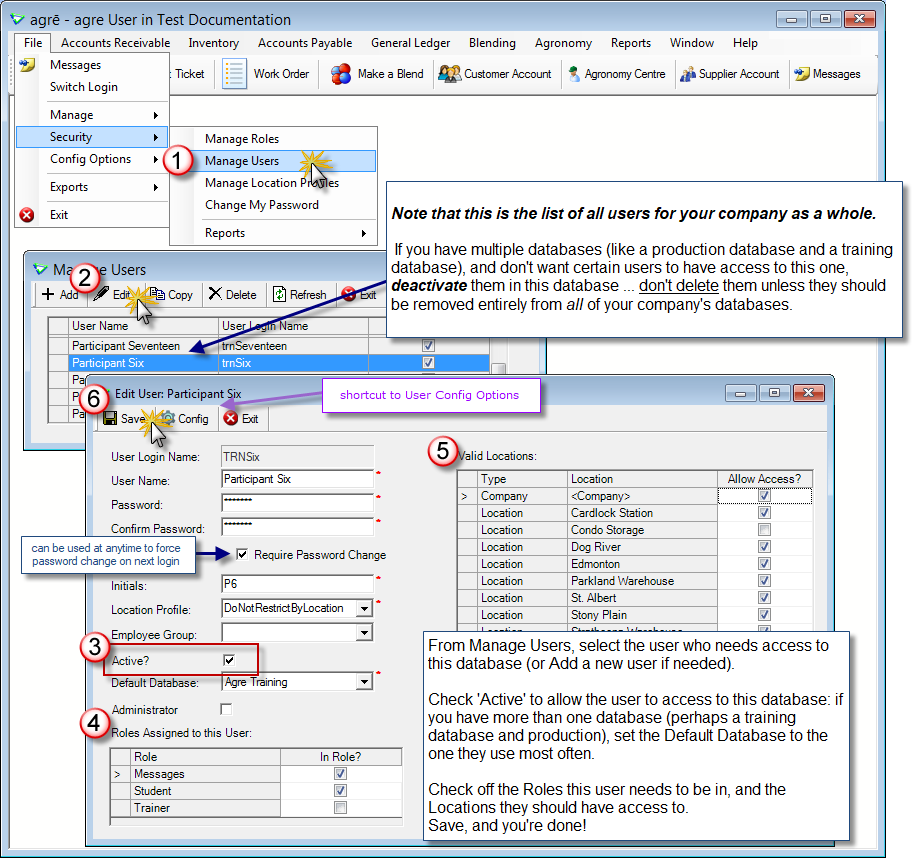Open the Accounts Receivable menu
The height and width of the screenshot is (858, 912).
tap(115, 43)
